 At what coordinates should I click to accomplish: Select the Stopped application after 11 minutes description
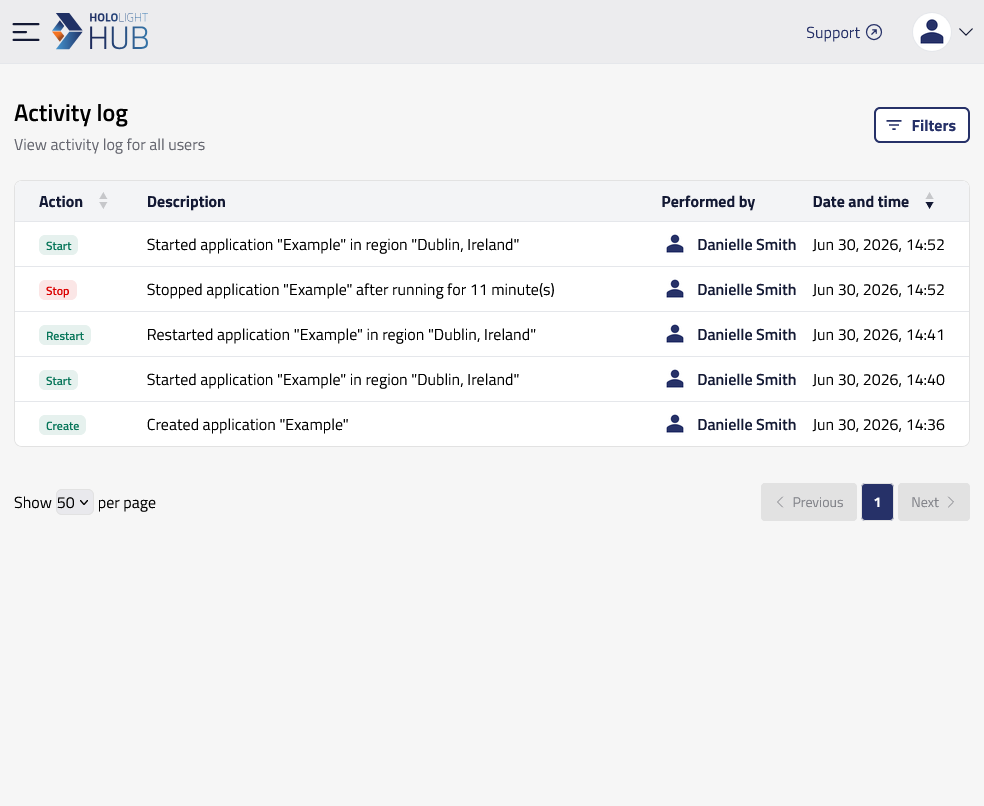(x=351, y=290)
